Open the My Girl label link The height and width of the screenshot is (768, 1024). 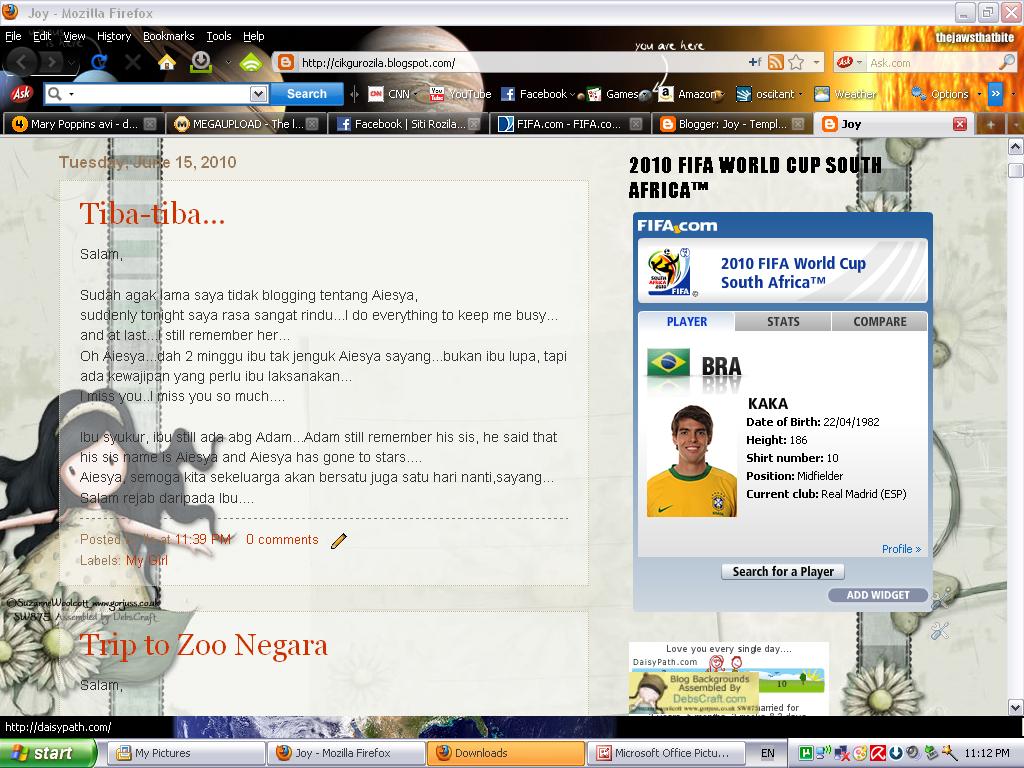coord(147,560)
